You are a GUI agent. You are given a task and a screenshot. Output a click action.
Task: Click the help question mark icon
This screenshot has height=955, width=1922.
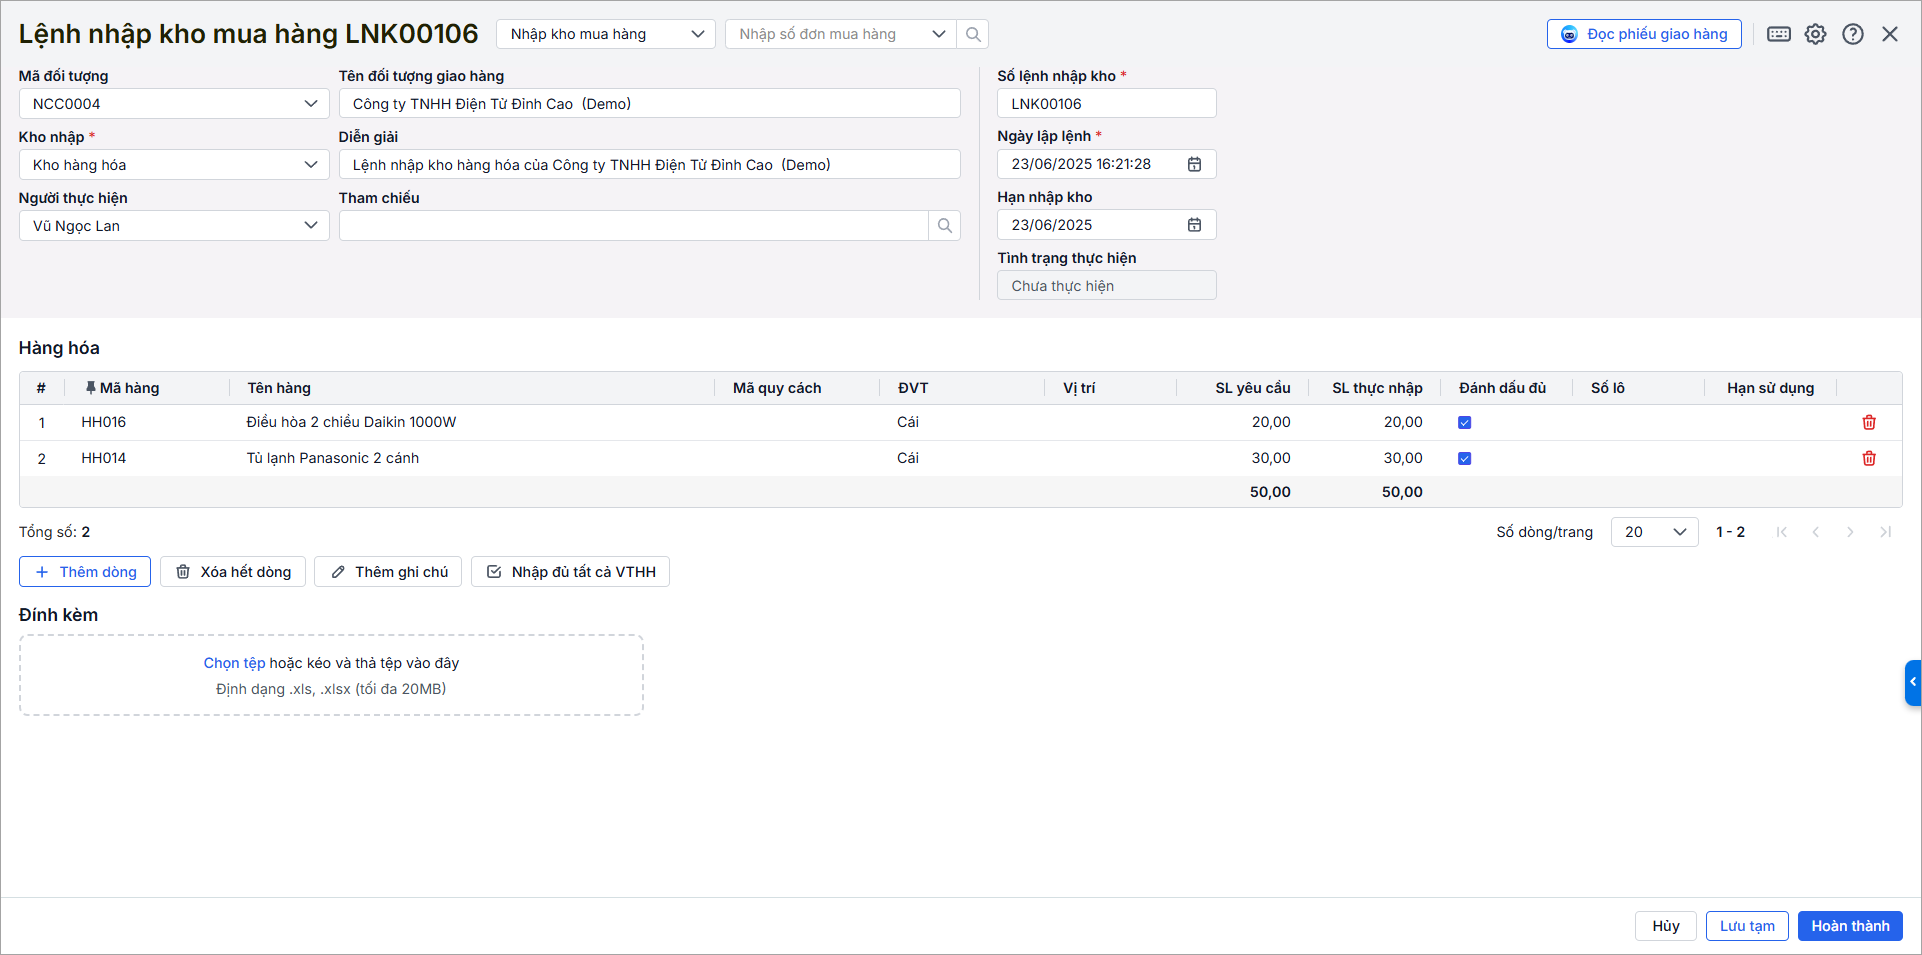[x=1852, y=34]
